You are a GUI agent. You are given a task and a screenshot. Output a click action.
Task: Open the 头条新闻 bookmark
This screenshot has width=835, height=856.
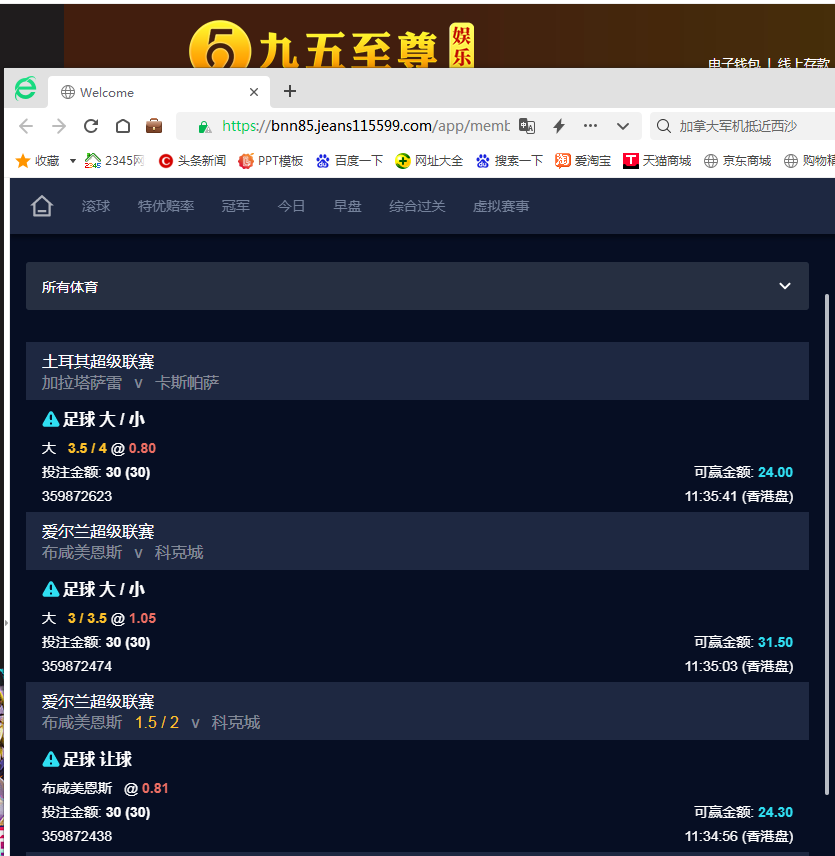[x=192, y=160]
